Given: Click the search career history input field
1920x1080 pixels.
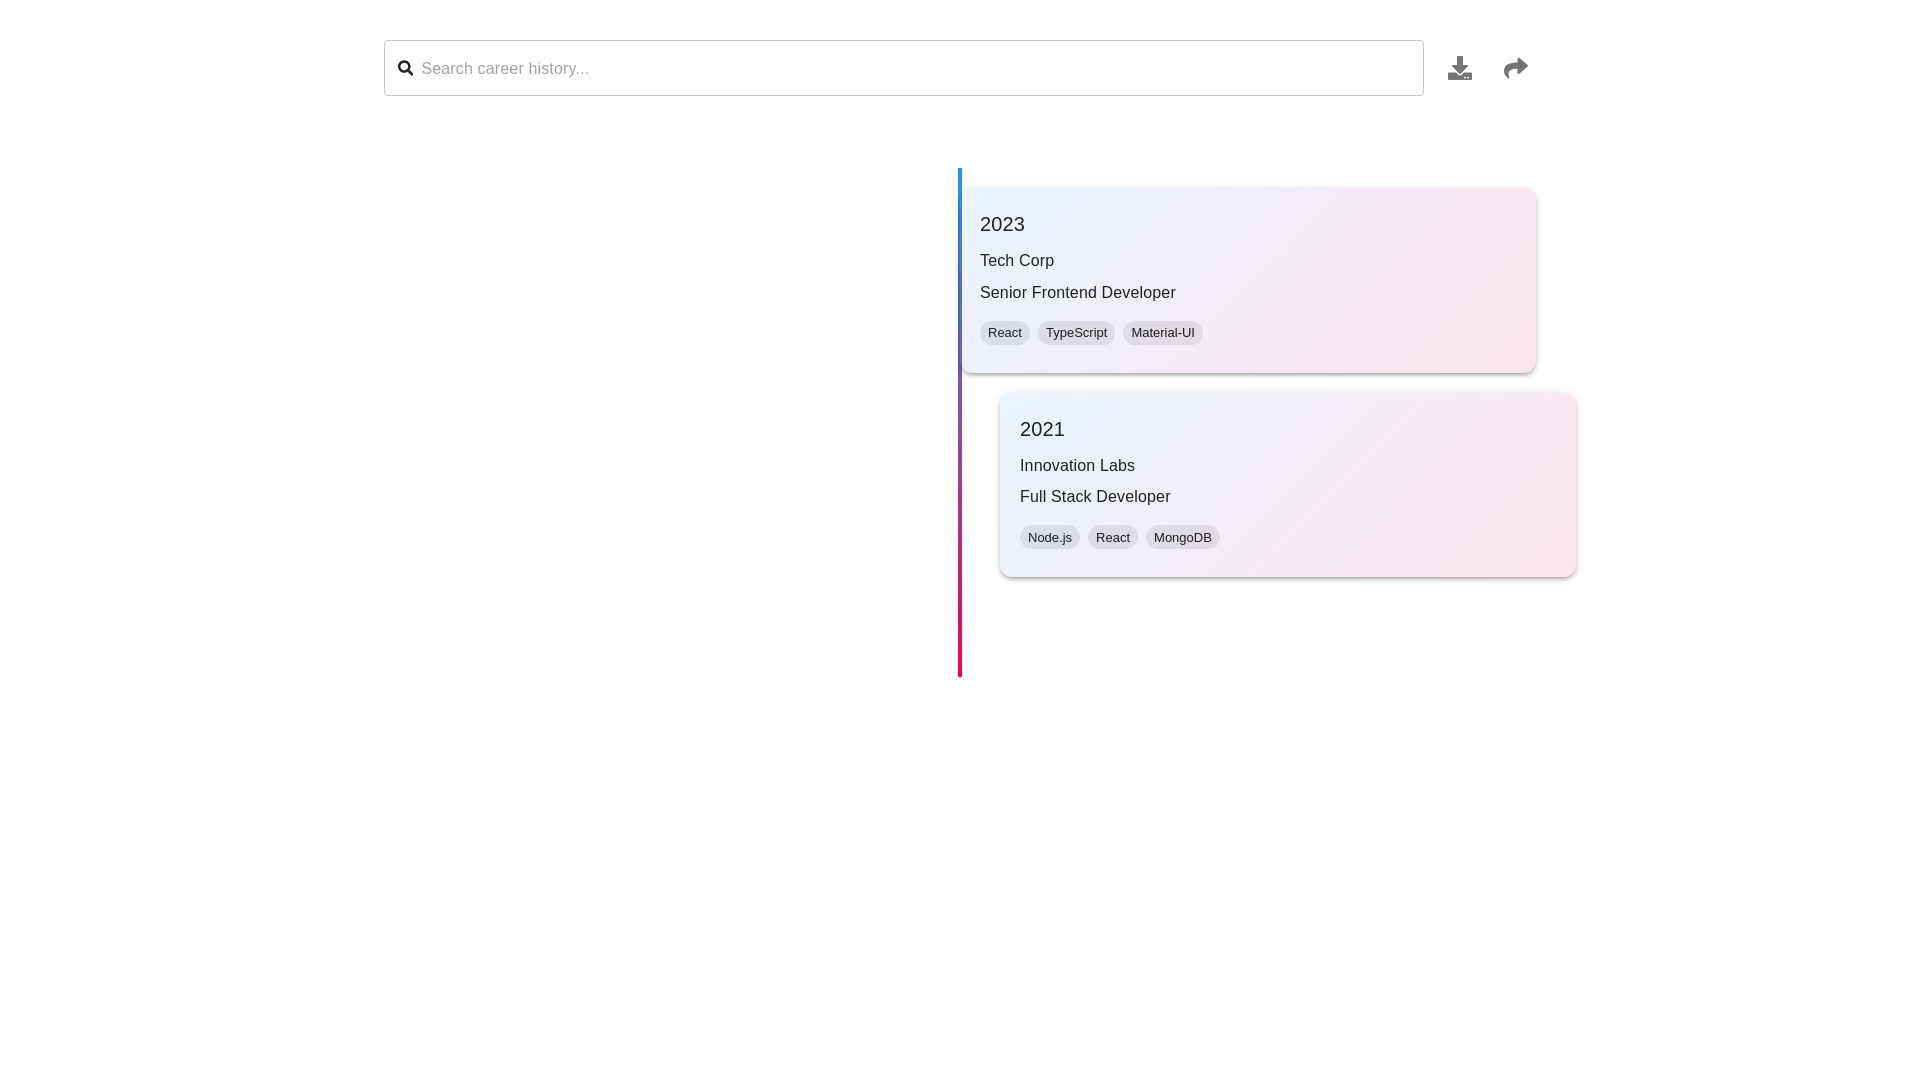Looking at the screenshot, I should pos(800,67).
